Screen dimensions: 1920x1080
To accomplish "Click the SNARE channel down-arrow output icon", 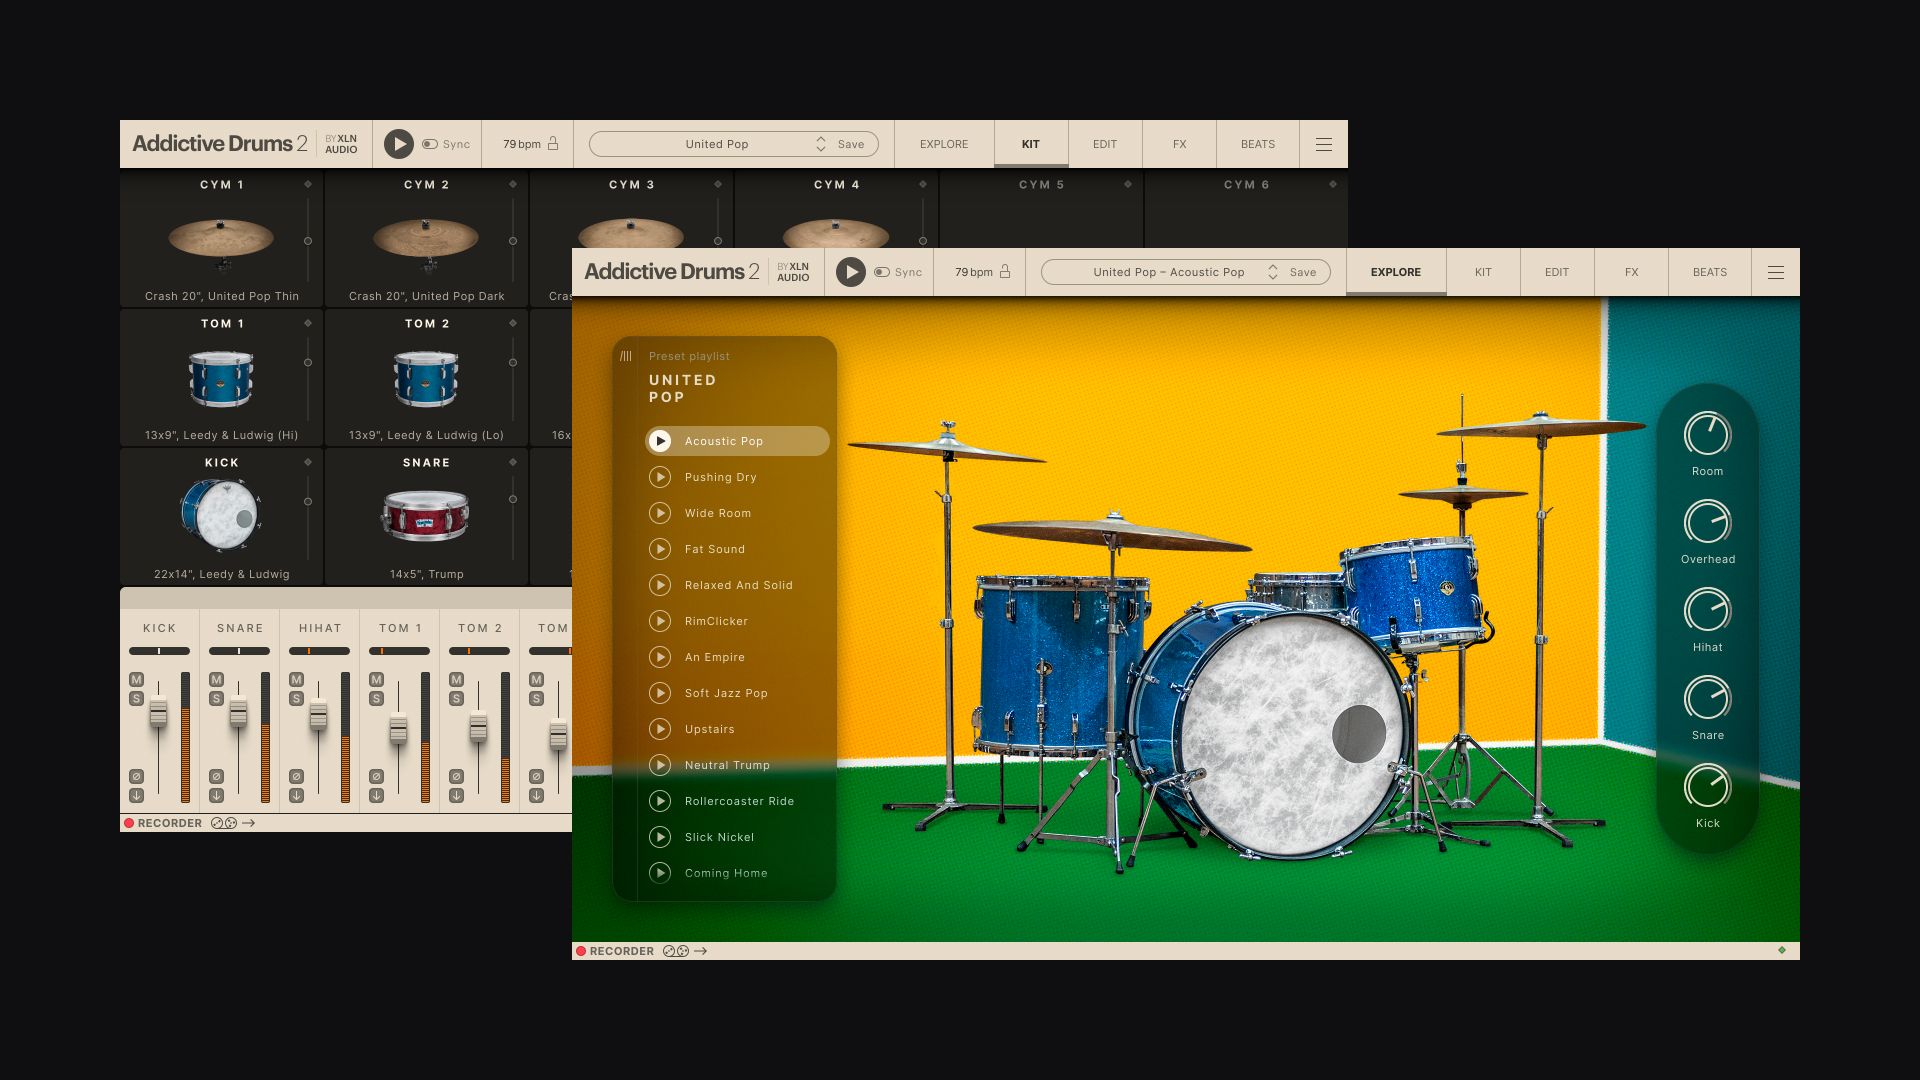I will click(x=216, y=796).
